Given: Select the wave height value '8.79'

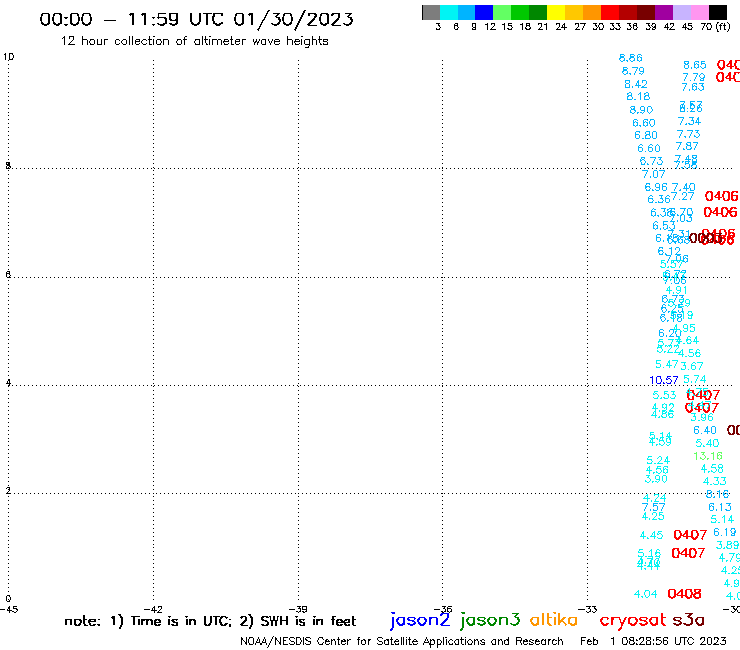Looking at the screenshot, I should [633, 71].
